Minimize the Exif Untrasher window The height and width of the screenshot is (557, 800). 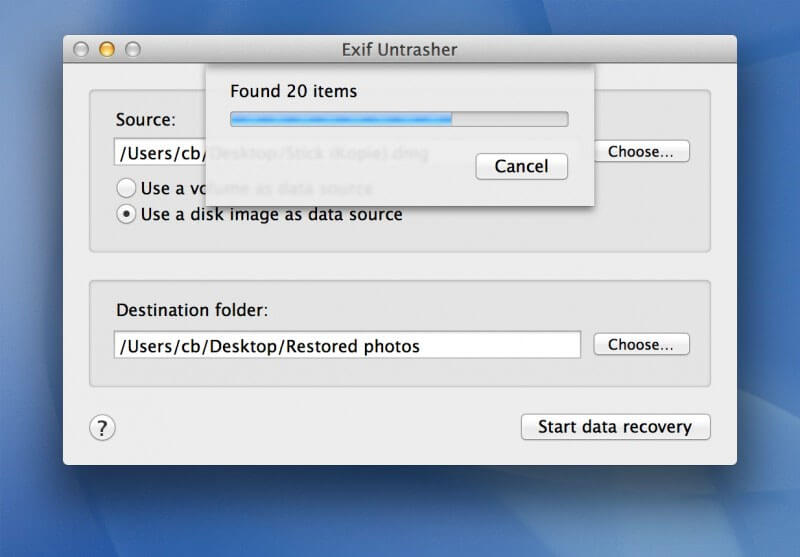point(107,49)
